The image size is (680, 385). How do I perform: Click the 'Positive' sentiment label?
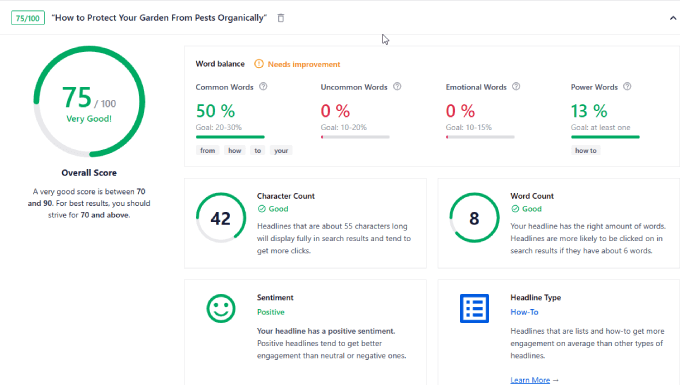(271, 312)
